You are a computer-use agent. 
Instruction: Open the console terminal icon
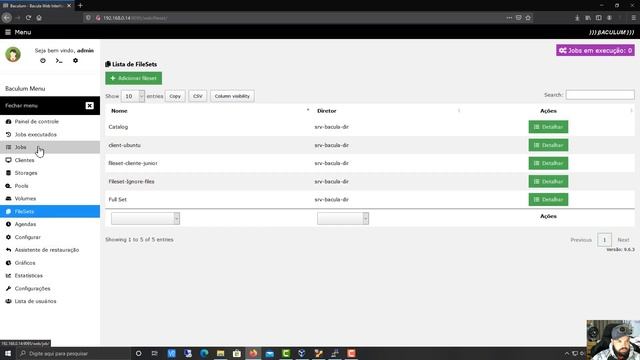(59, 60)
